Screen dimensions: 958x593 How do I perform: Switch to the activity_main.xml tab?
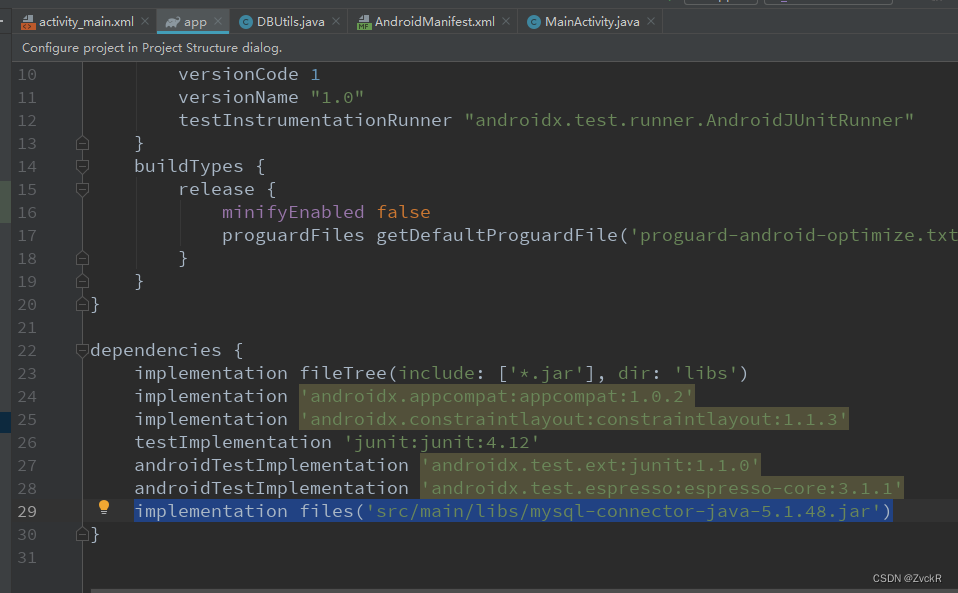pyautogui.click(x=86, y=22)
